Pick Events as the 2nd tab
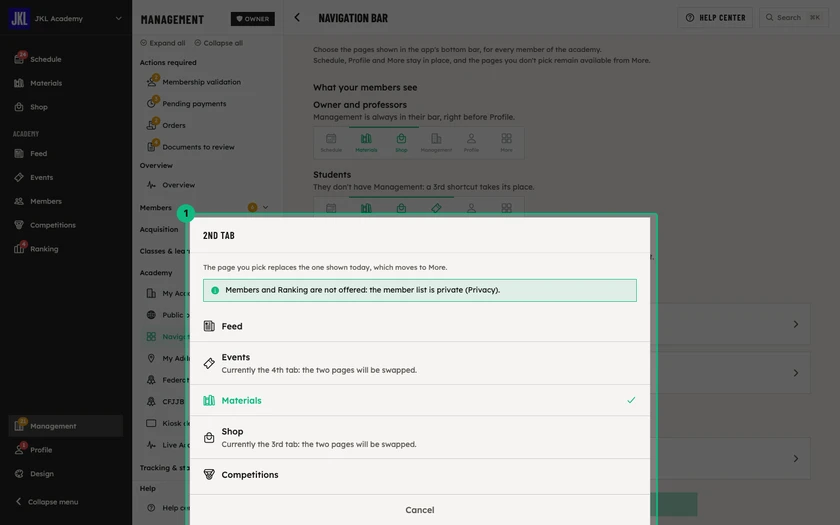Image resolution: width=840 pixels, height=525 pixels. point(419,363)
